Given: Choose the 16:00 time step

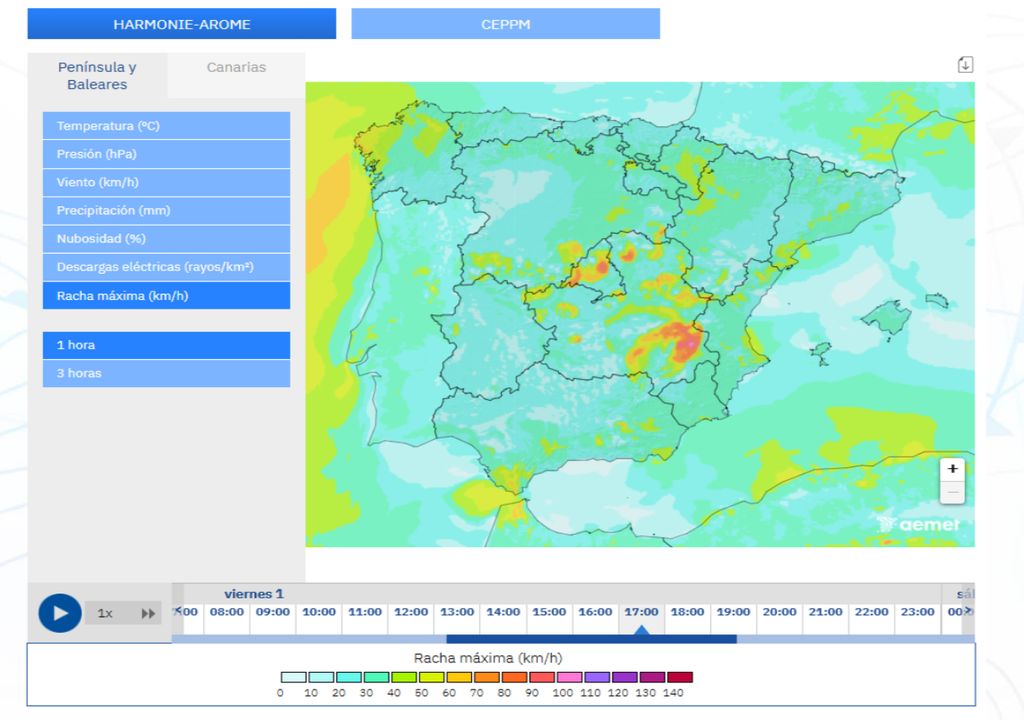Looking at the screenshot, I should point(595,612).
